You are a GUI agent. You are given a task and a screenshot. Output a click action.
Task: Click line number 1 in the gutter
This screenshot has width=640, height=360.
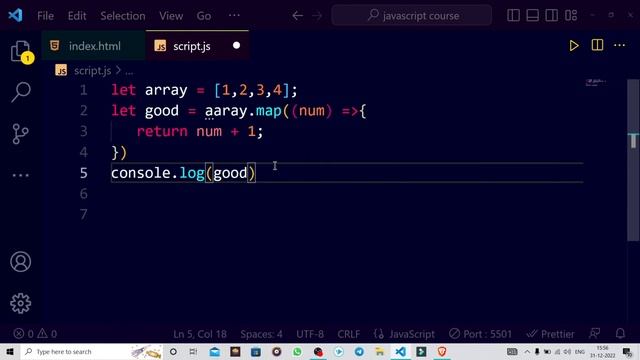[x=83, y=90]
